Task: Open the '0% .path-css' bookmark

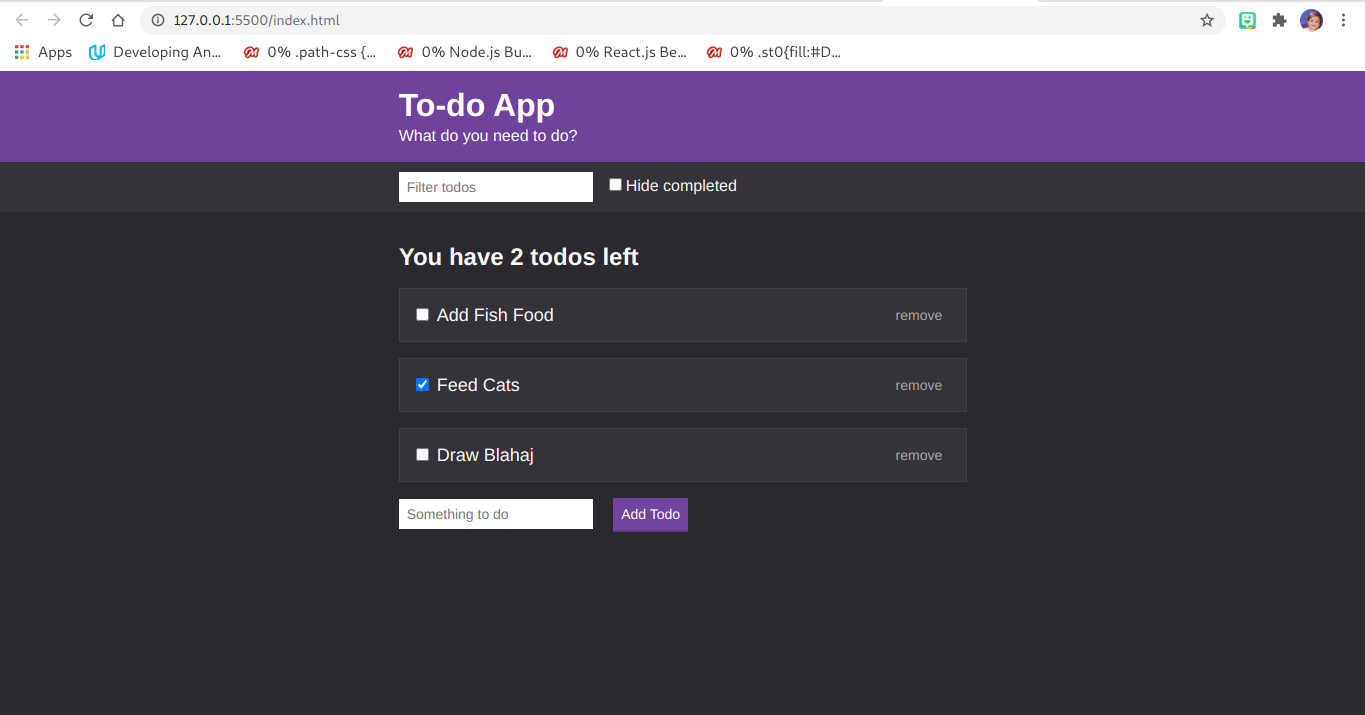Action: click(311, 51)
